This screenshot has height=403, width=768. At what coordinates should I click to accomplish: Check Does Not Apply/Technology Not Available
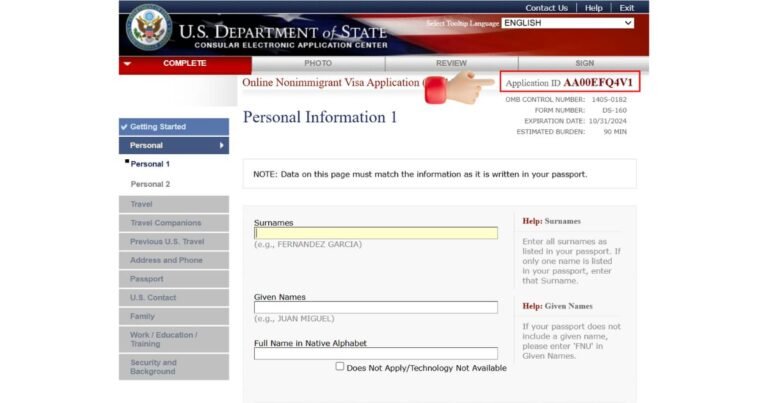[x=339, y=366]
